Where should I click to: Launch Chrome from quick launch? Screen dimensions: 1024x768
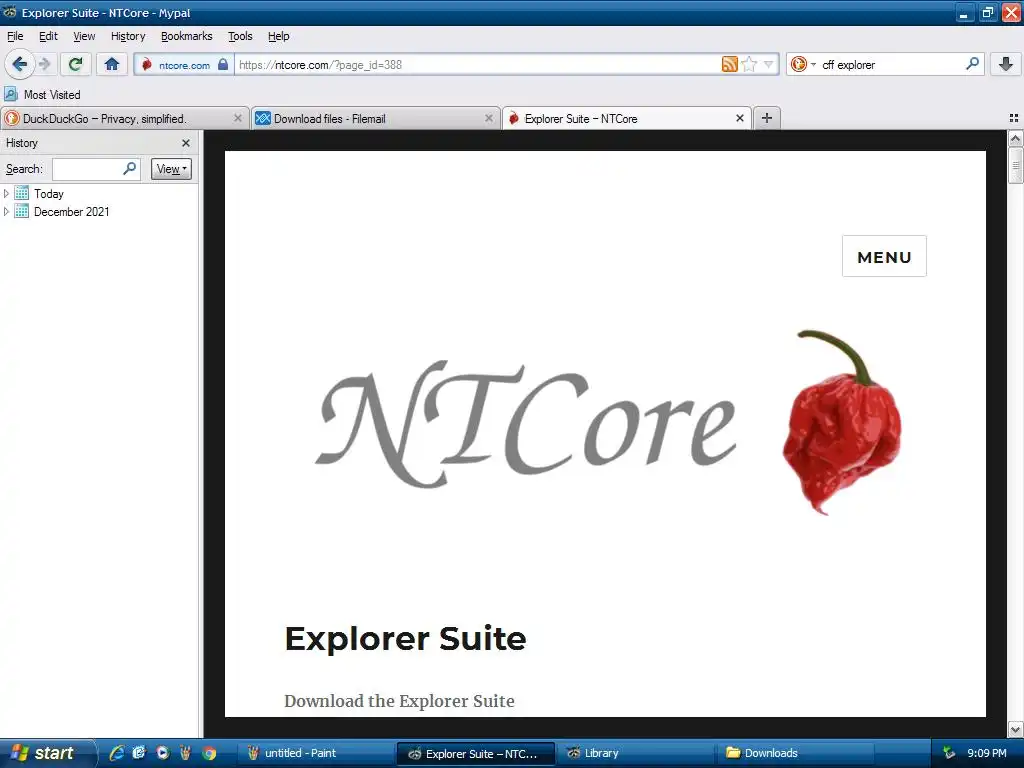(209, 753)
